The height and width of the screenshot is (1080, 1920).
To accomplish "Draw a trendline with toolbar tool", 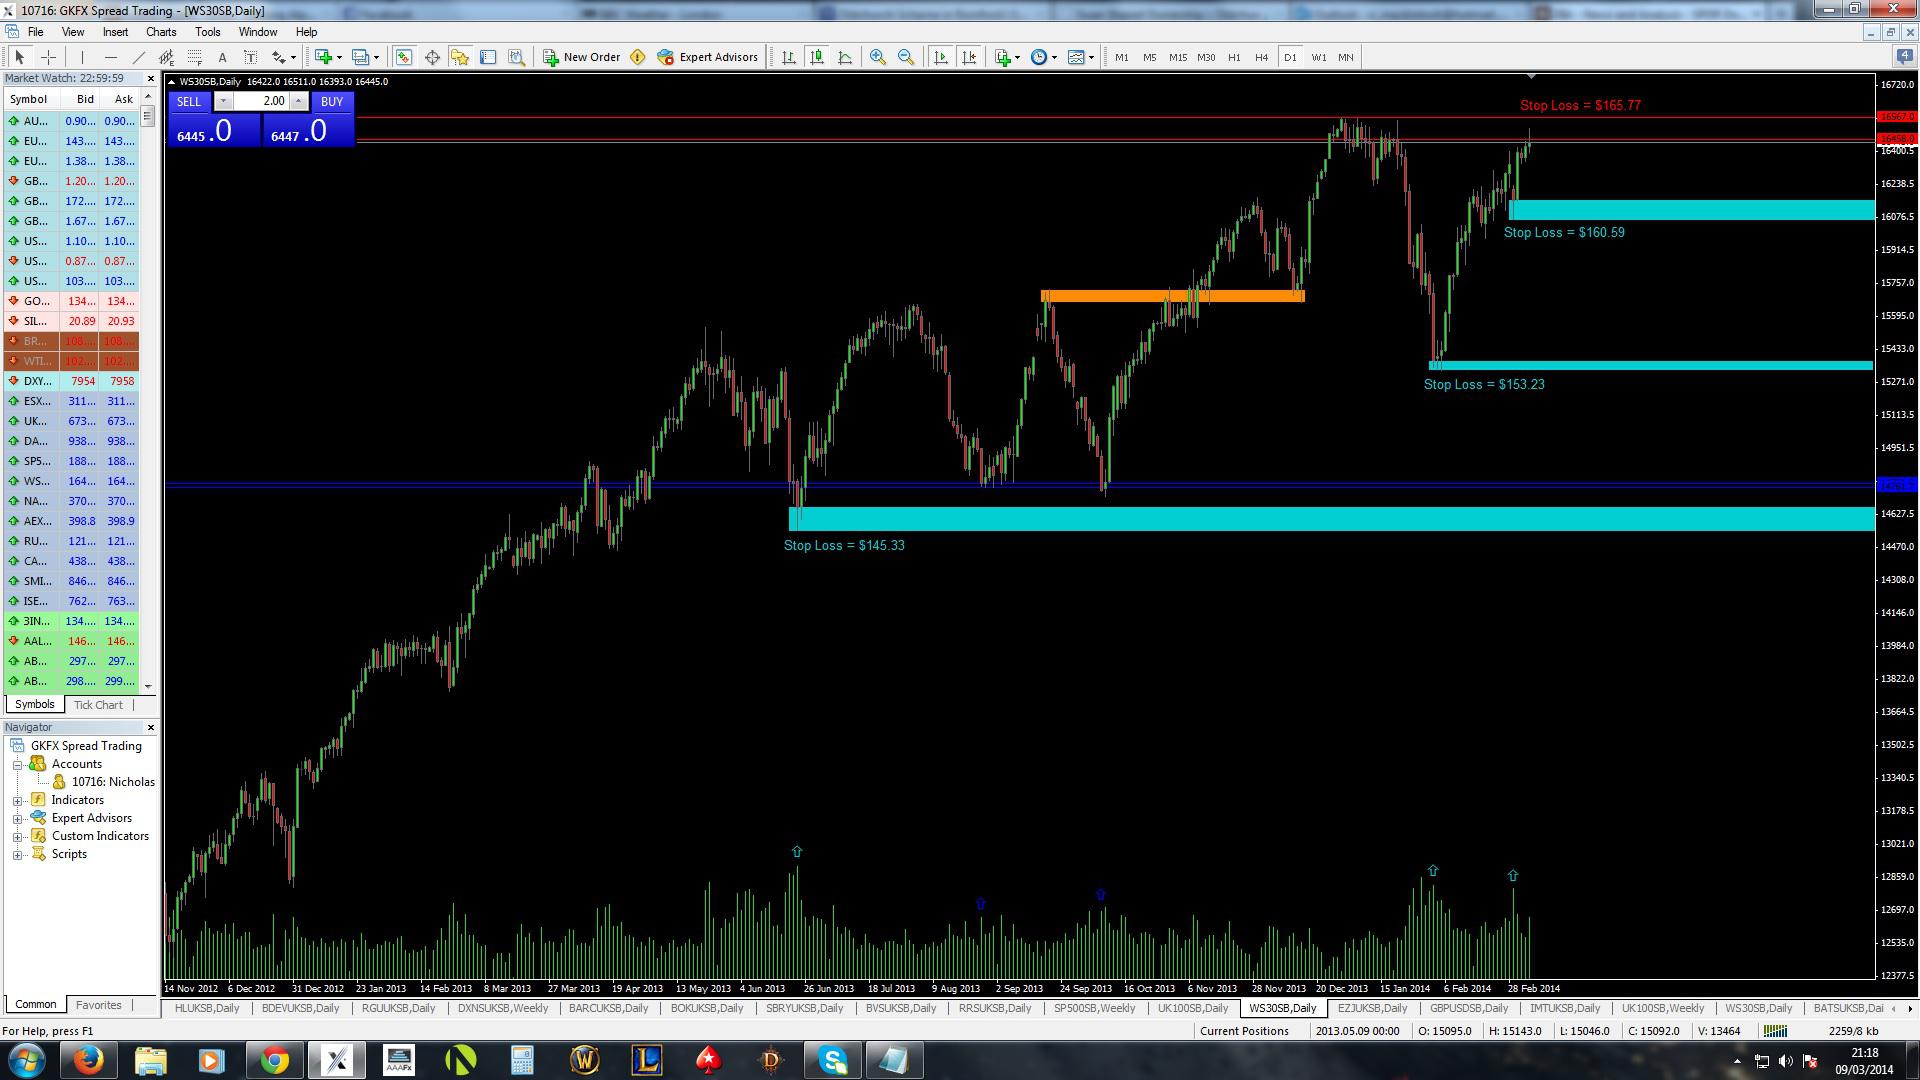I will (x=138, y=57).
